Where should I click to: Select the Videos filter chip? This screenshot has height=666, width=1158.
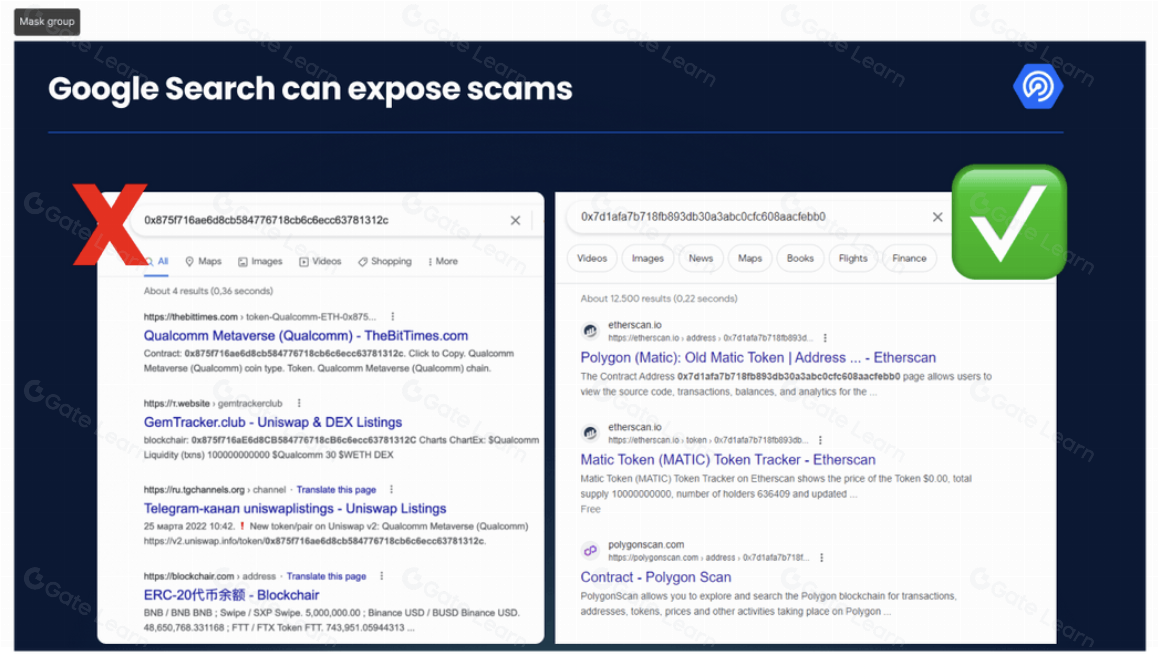click(592, 258)
